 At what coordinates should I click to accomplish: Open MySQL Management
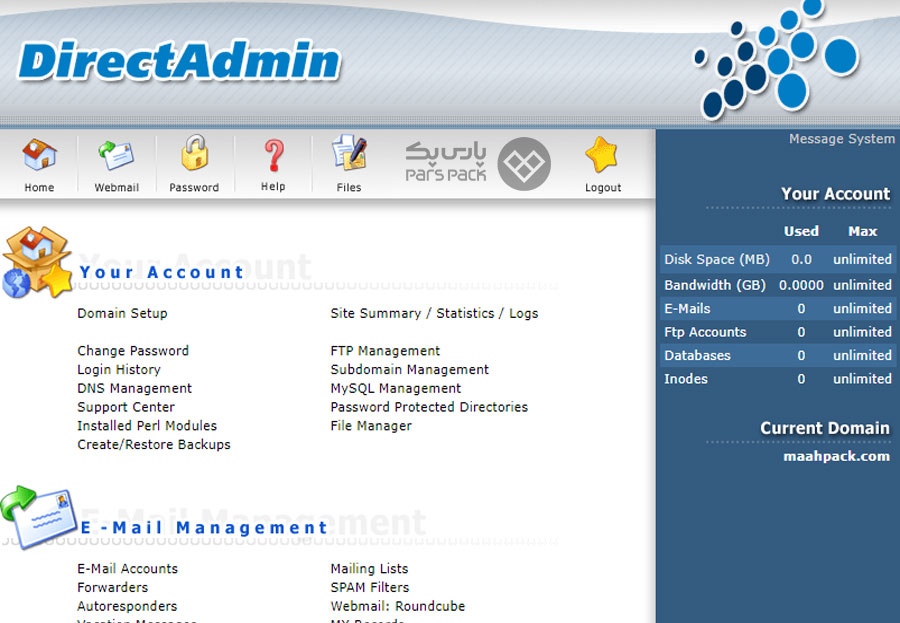(x=395, y=389)
